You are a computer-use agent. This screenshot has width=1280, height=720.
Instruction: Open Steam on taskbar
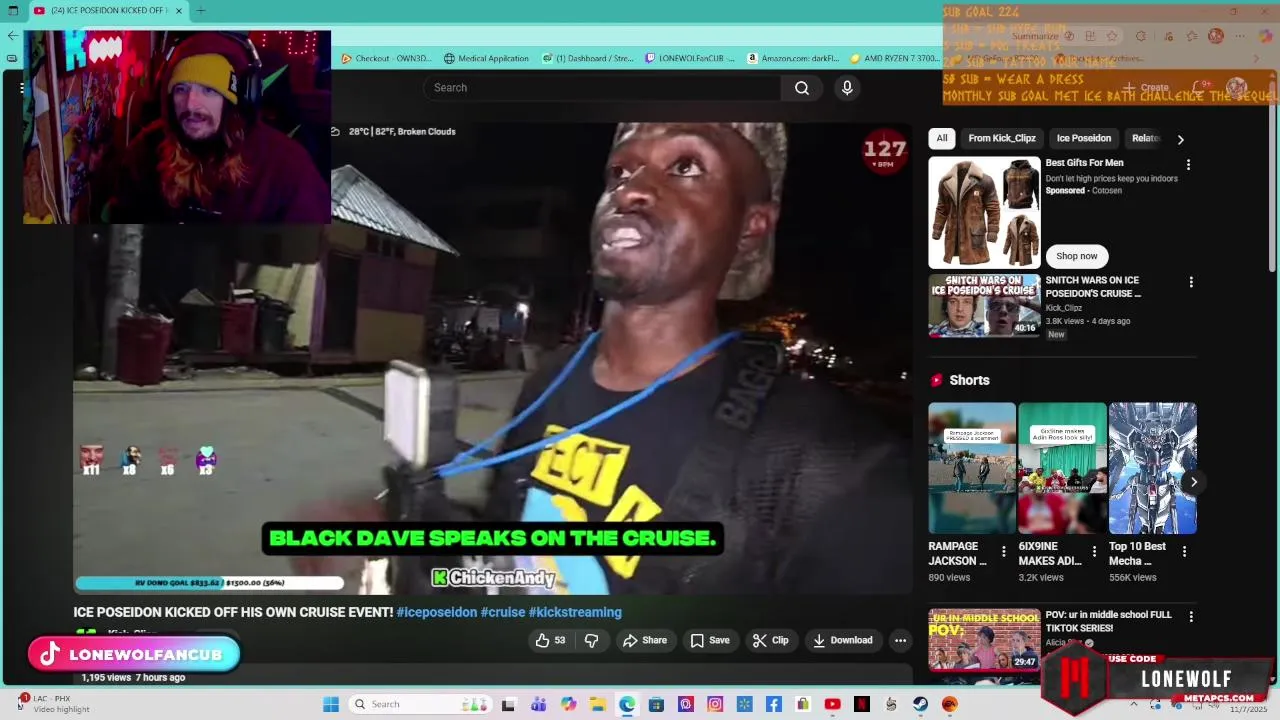click(920, 704)
